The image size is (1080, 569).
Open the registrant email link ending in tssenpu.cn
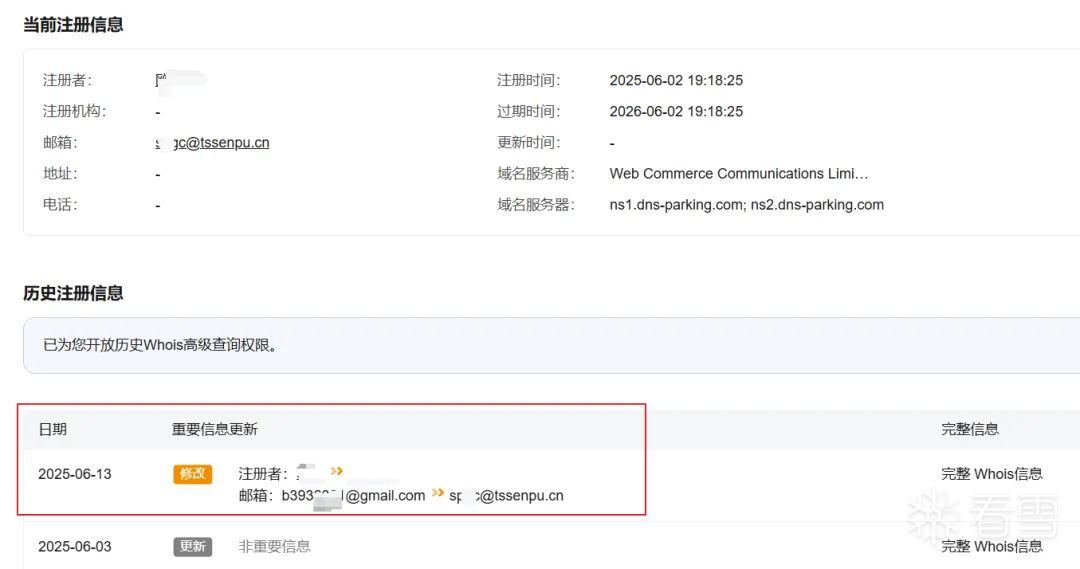tap(213, 143)
